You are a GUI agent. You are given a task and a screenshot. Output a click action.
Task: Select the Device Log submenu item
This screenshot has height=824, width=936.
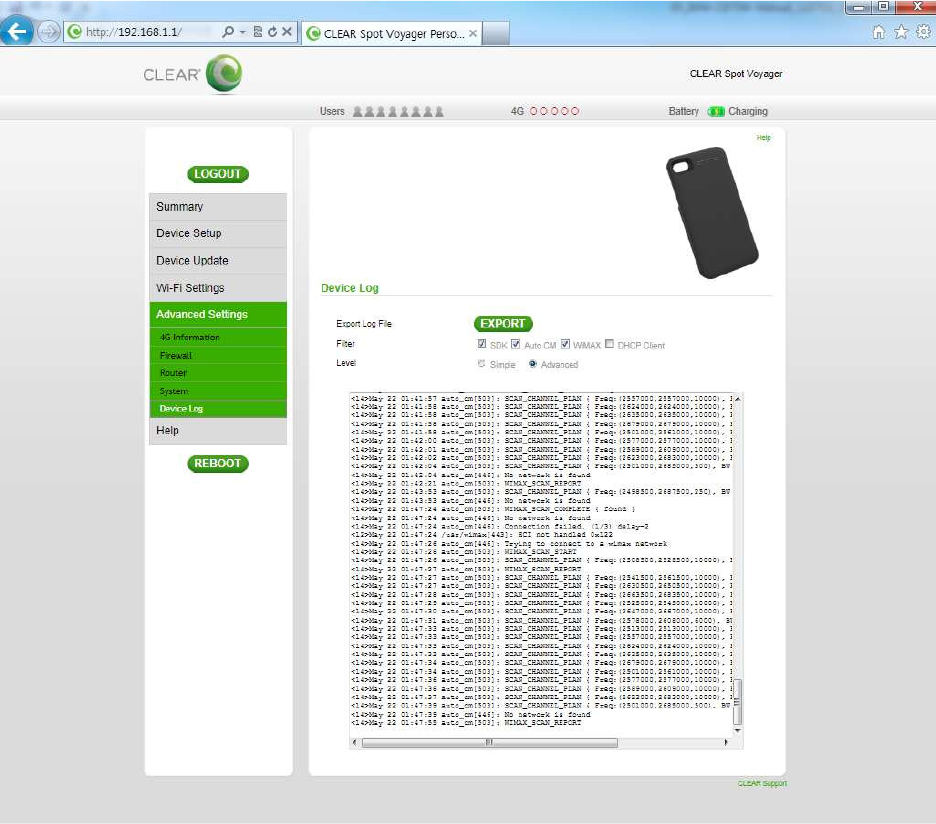218,408
